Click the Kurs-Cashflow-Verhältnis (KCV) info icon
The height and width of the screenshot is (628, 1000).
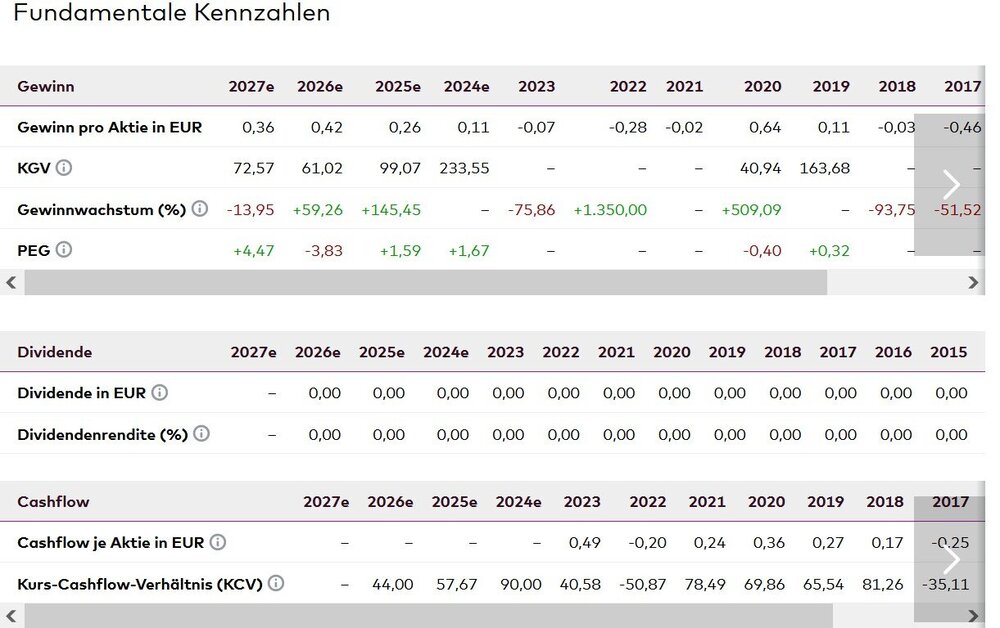point(276,583)
